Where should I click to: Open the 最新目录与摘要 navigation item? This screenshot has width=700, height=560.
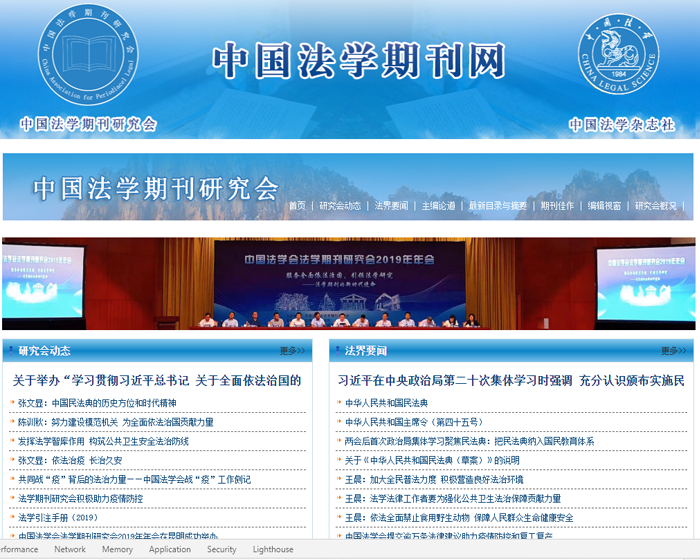(x=498, y=205)
